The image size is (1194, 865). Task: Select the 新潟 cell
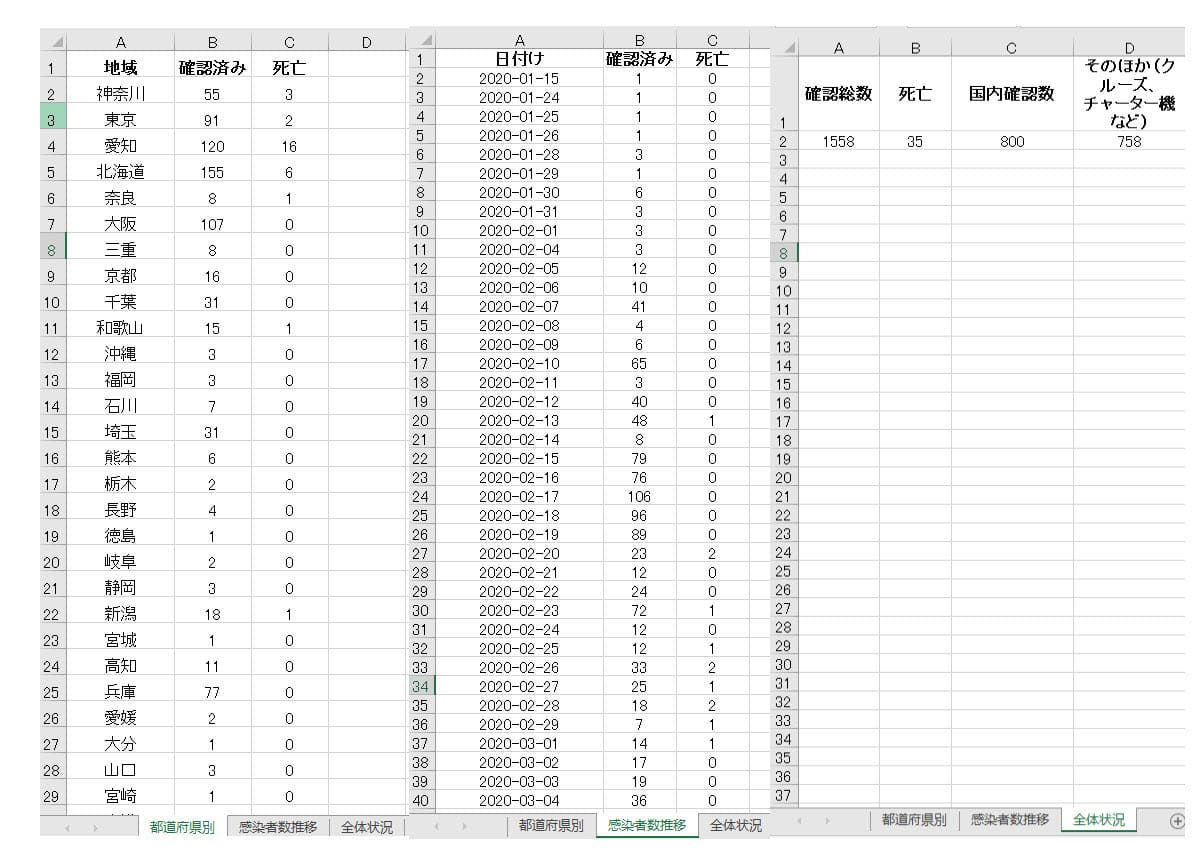[x=120, y=614]
